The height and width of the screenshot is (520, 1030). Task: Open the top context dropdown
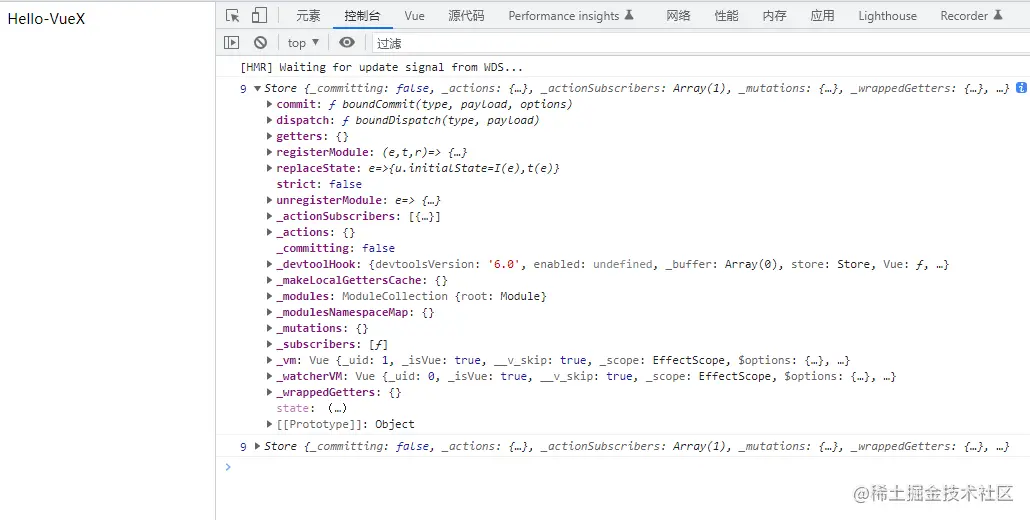(303, 43)
